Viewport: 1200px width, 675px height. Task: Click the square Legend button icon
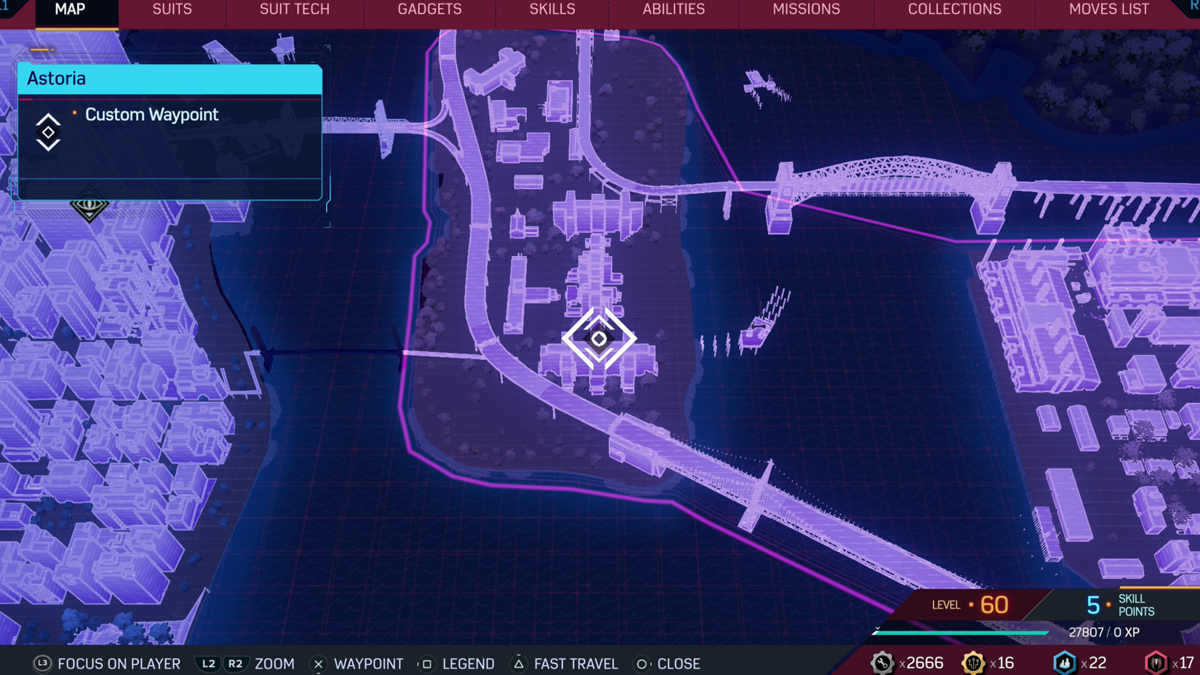tap(426, 664)
